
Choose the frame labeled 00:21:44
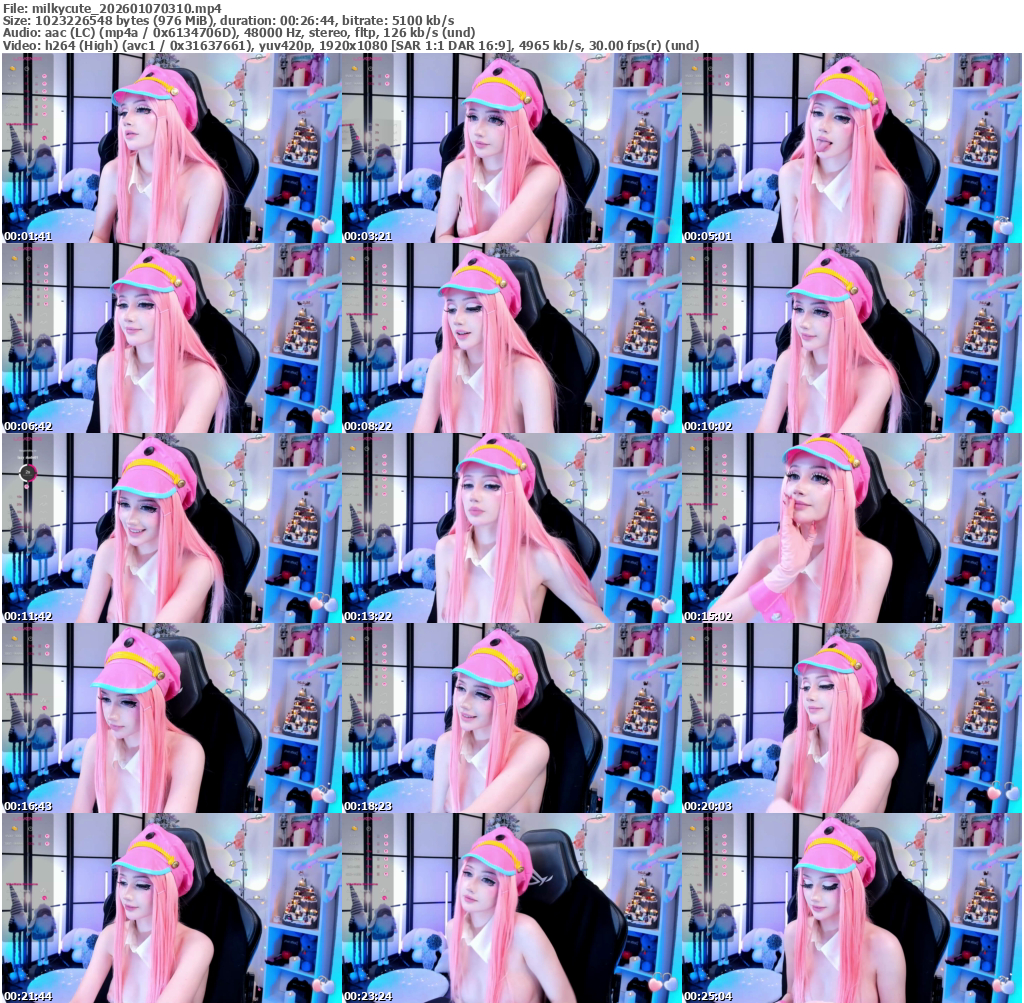point(172,908)
